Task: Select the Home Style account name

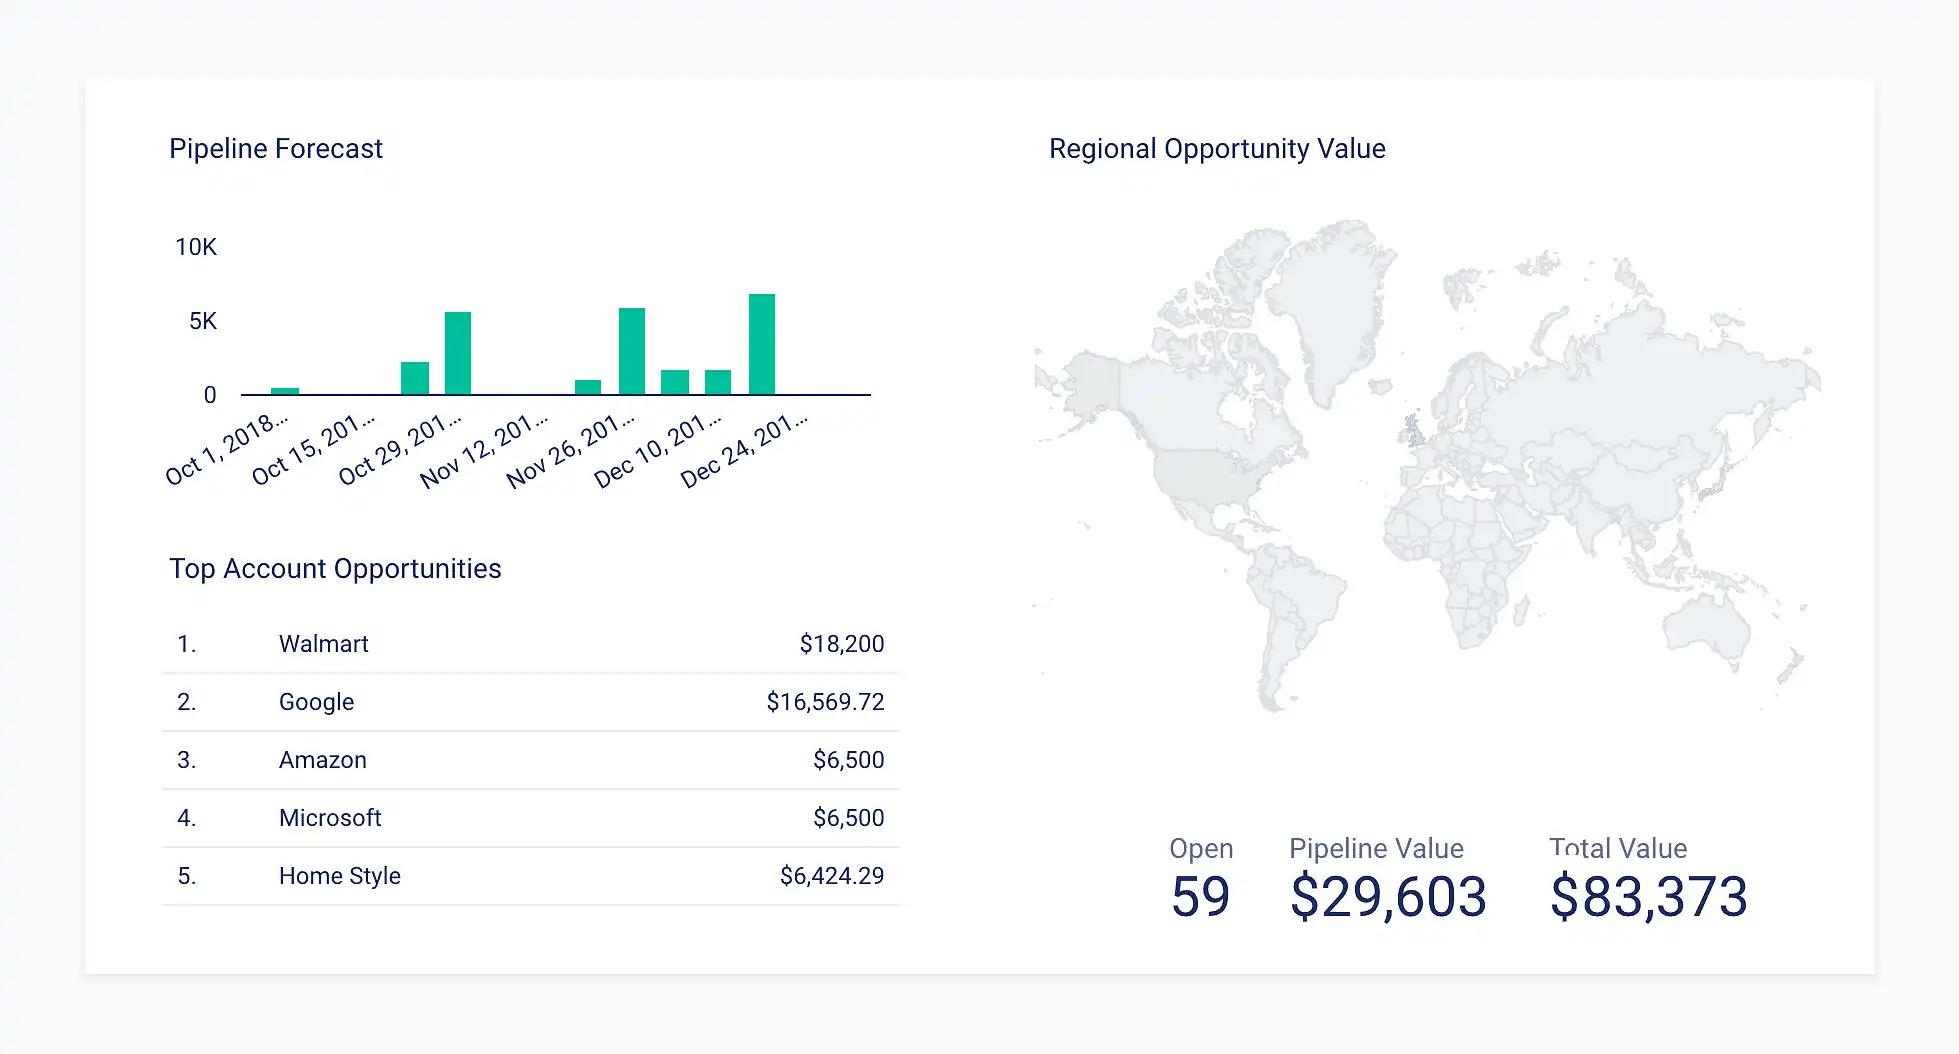Action: 340,876
